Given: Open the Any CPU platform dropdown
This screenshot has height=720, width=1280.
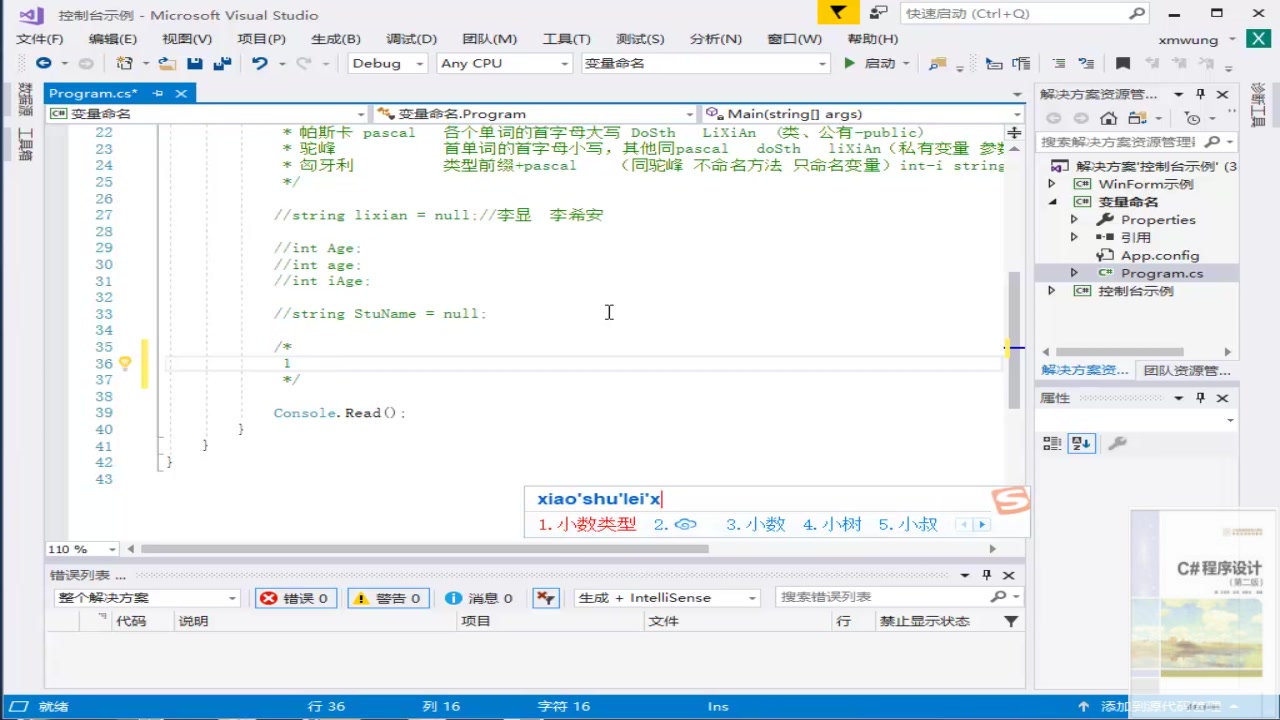Looking at the screenshot, I should coord(503,63).
